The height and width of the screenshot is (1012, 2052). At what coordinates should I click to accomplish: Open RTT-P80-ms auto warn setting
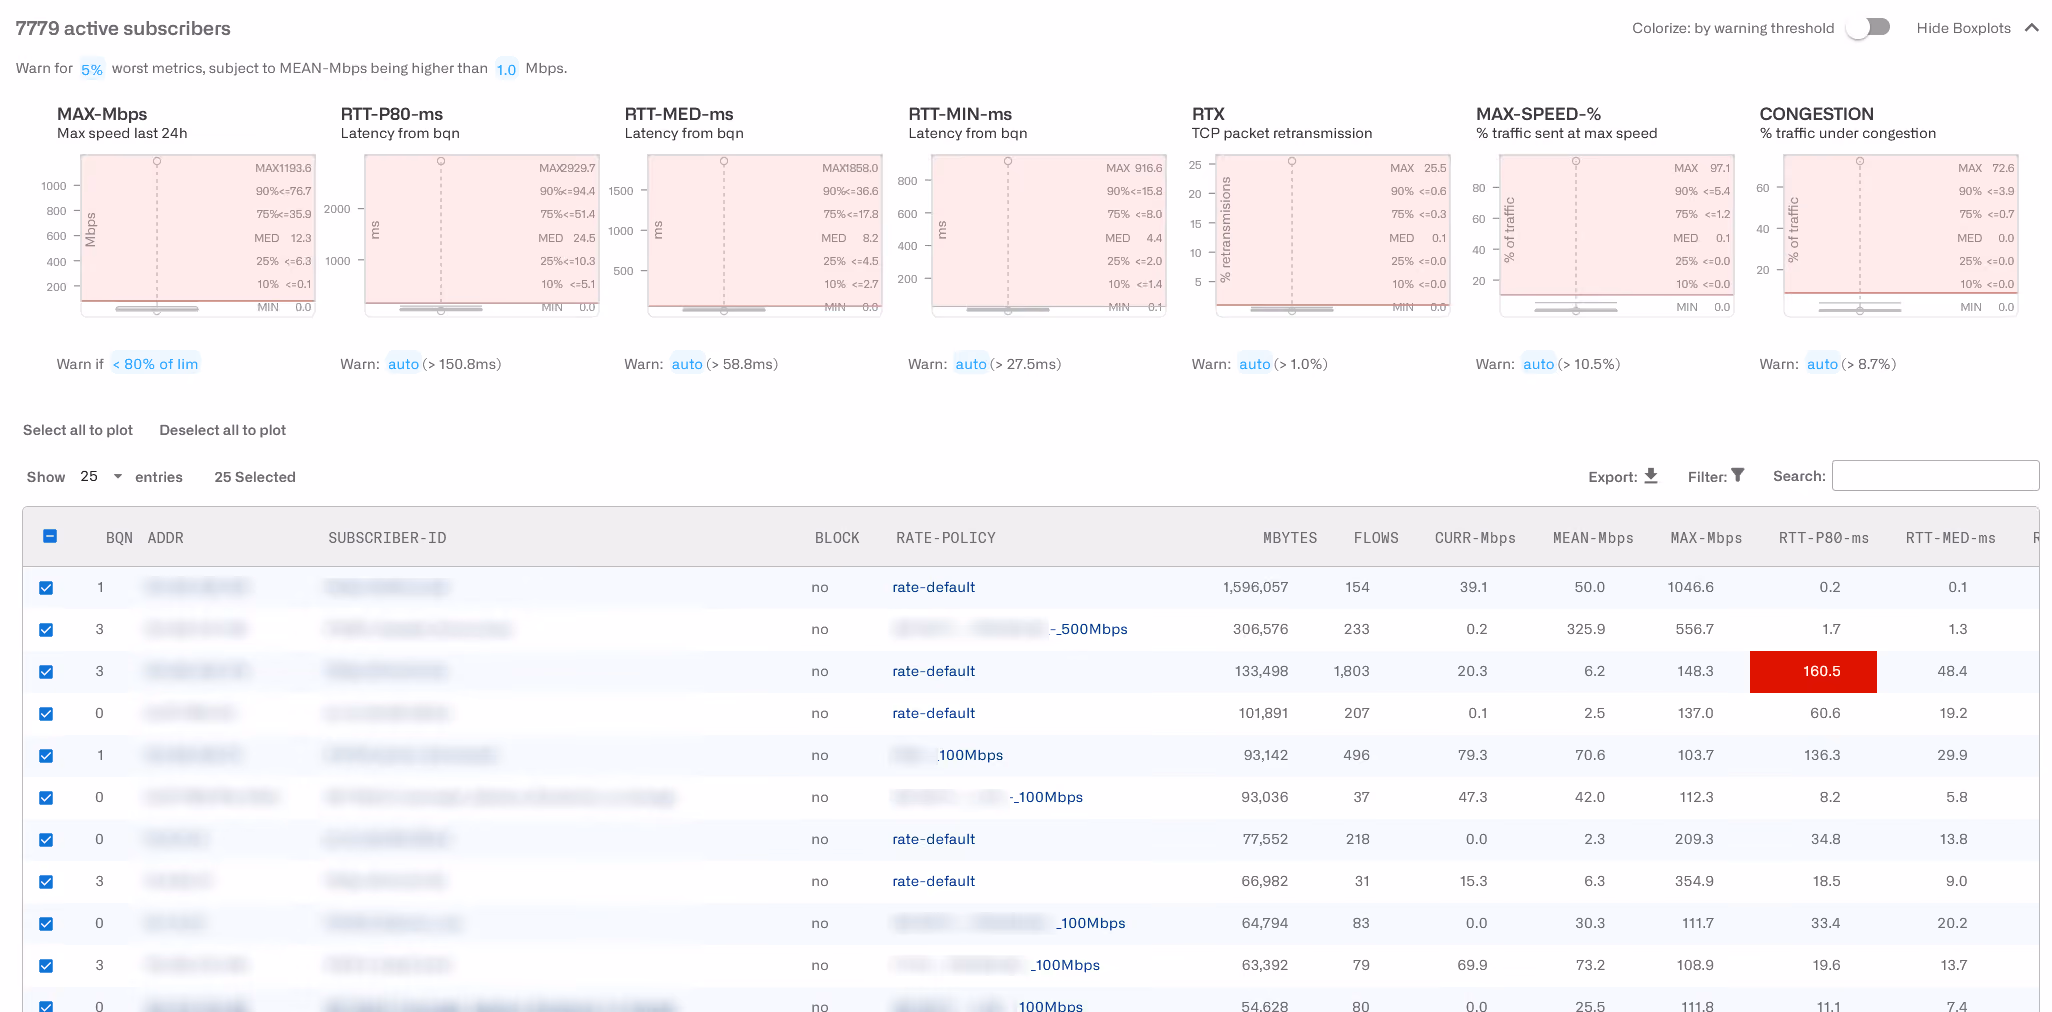[403, 364]
